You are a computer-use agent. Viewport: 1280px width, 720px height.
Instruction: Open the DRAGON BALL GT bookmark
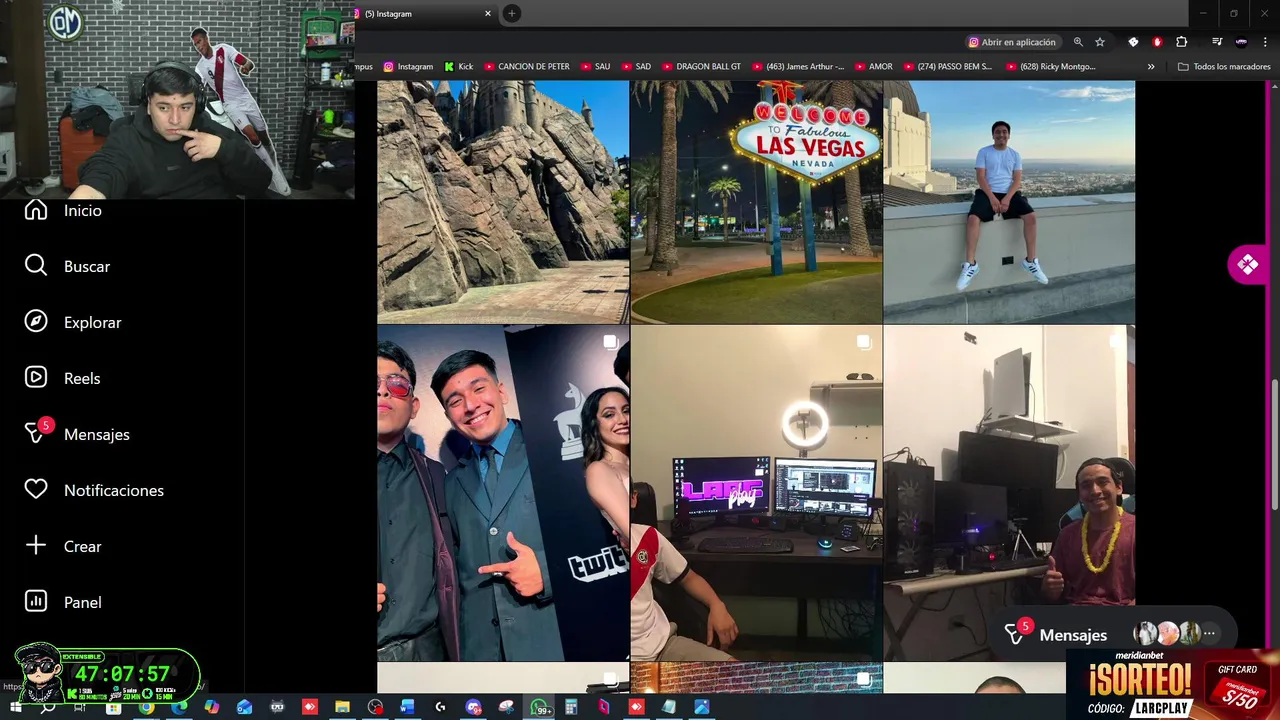pyautogui.click(x=701, y=67)
